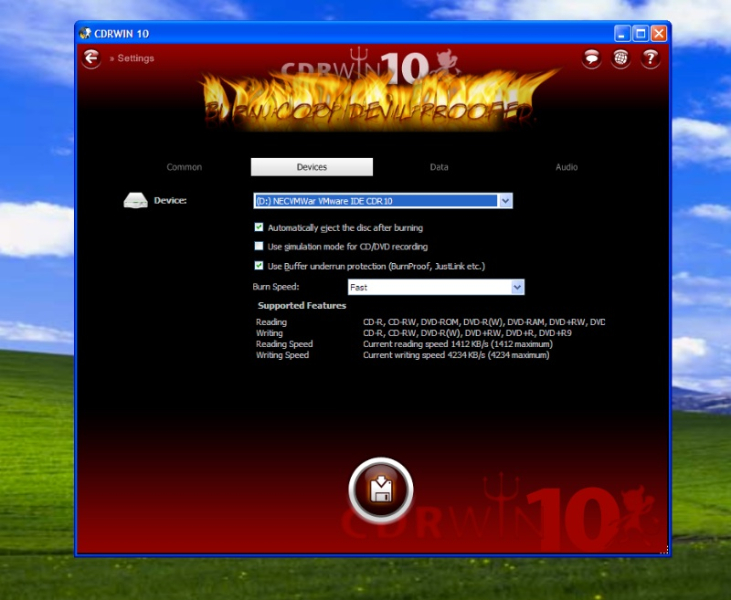Click the back arrow icon
Image resolution: width=731 pixels, height=600 pixels.
(x=92, y=58)
